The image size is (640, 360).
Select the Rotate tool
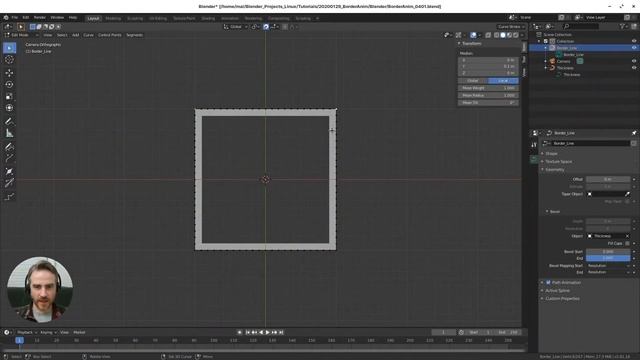pos(9,84)
